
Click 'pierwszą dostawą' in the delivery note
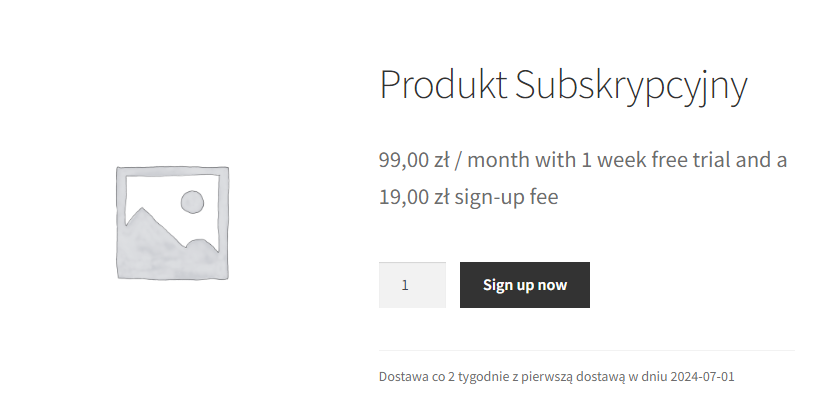(x=573, y=376)
